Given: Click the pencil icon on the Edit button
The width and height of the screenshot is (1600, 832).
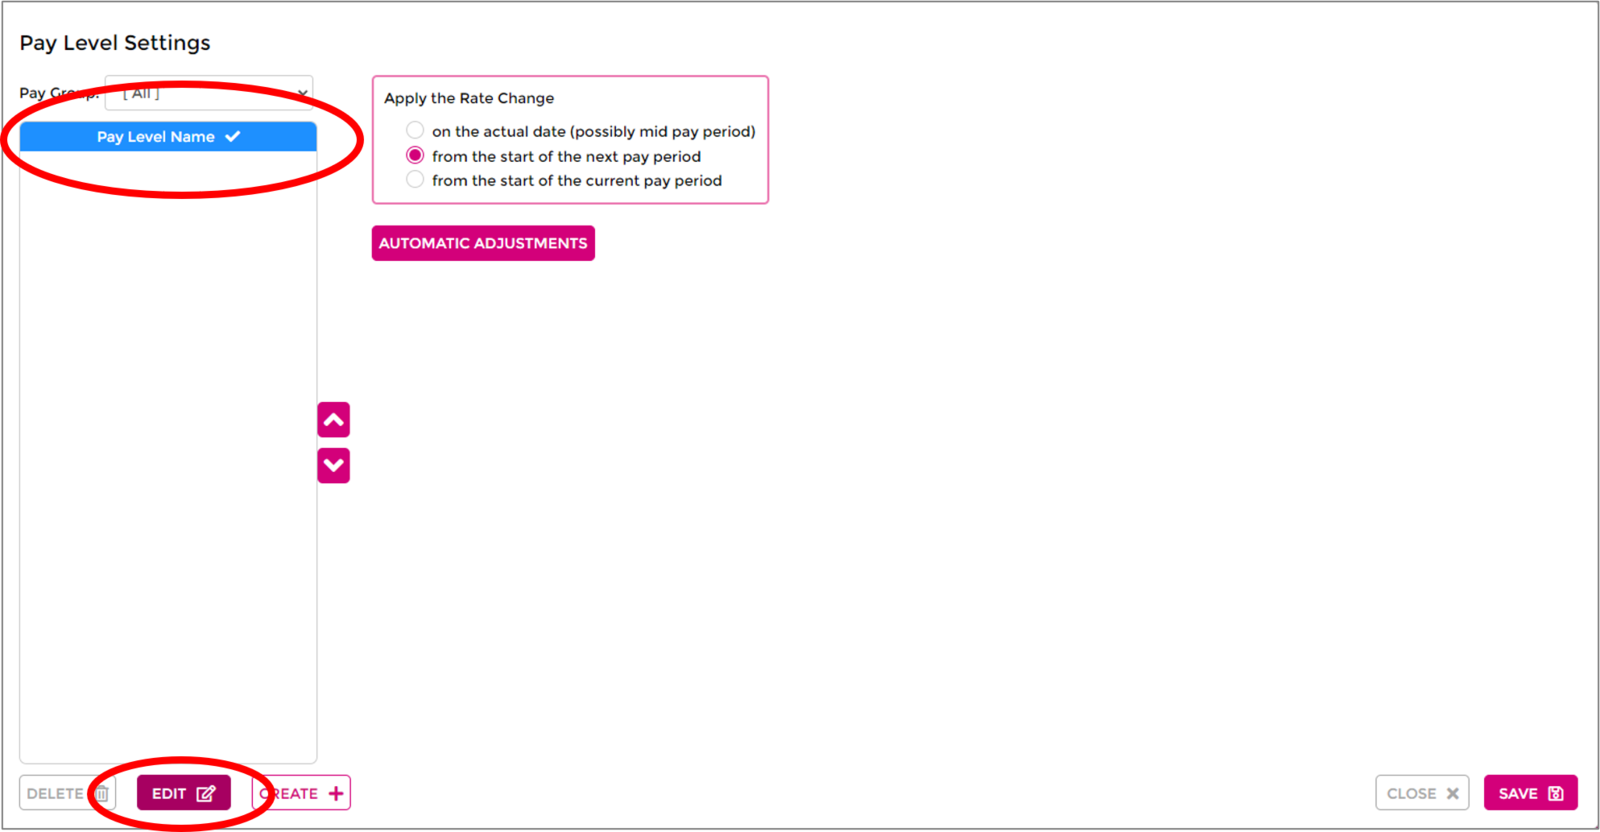Looking at the screenshot, I should 206,794.
